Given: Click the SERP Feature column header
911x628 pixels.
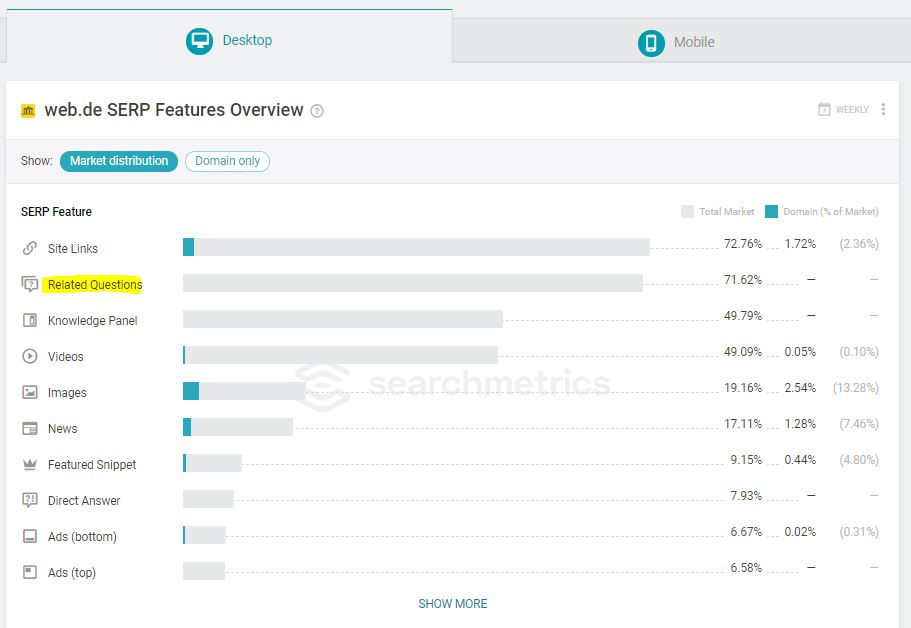Looking at the screenshot, I should [x=56, y=212].
